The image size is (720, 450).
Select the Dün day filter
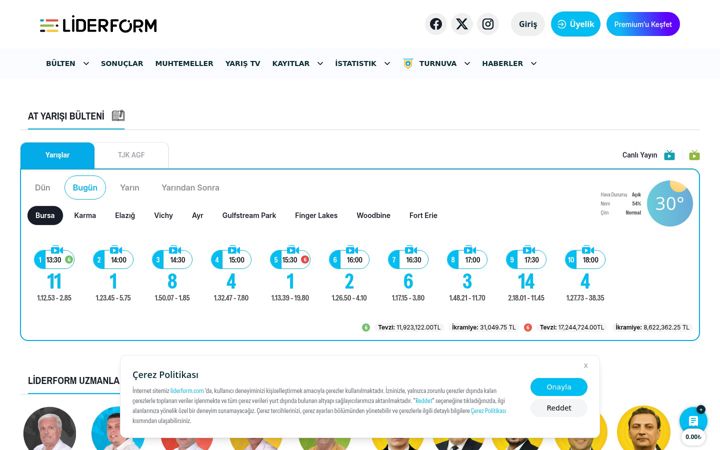click(42, 187)
